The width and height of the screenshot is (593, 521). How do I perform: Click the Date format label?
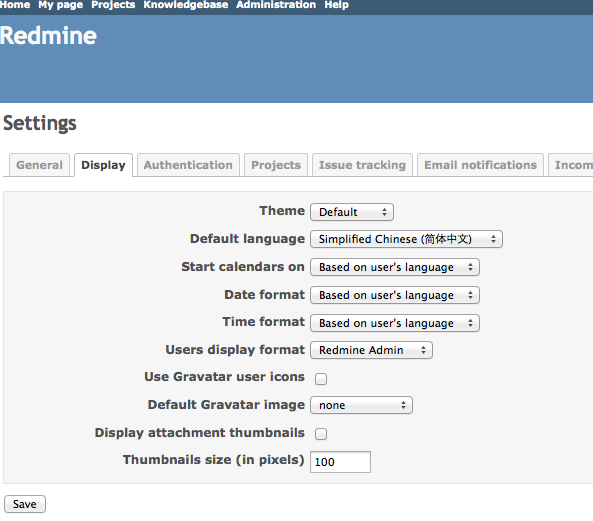(x=264, y=295)
